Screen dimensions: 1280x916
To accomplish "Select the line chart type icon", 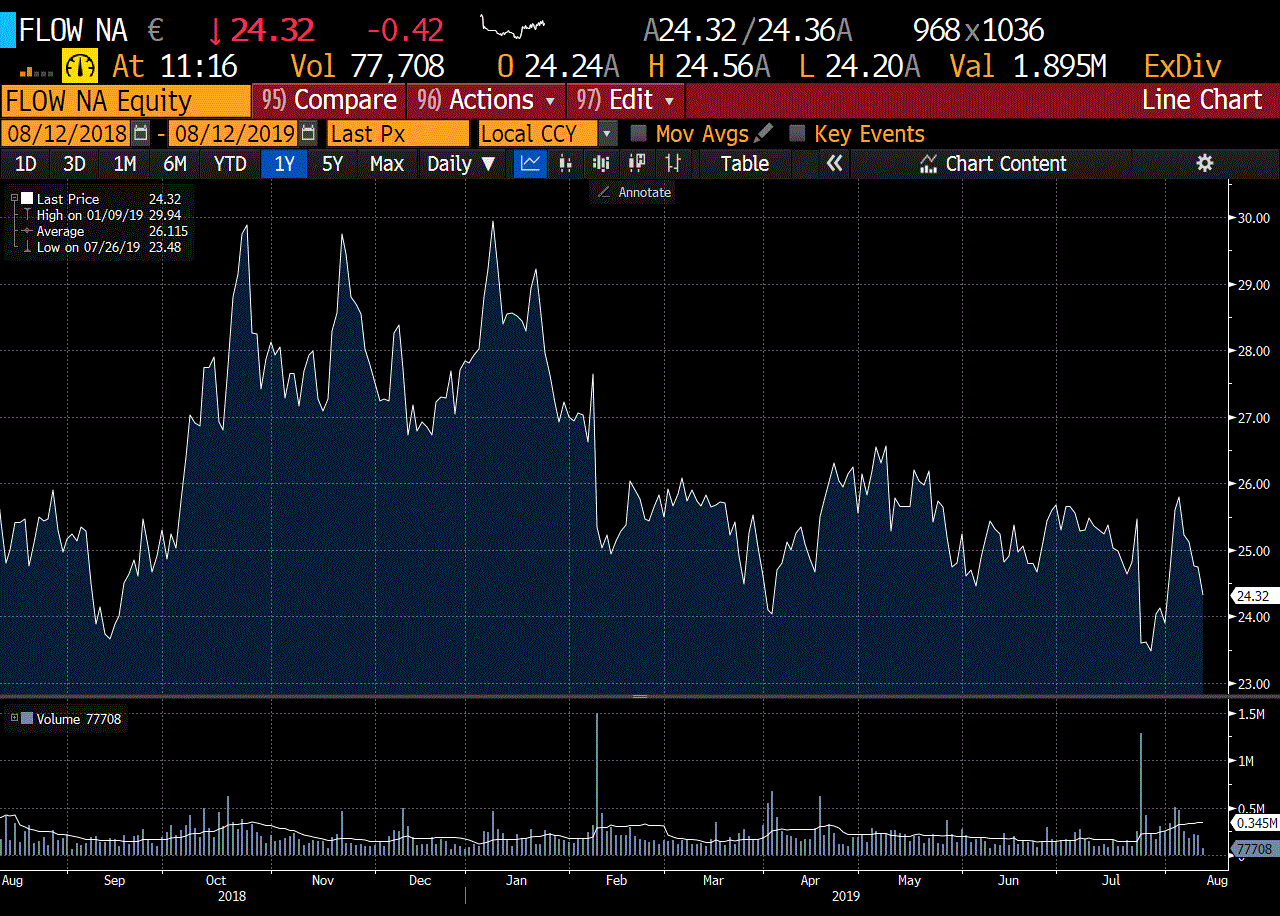I will pos(530,164).
